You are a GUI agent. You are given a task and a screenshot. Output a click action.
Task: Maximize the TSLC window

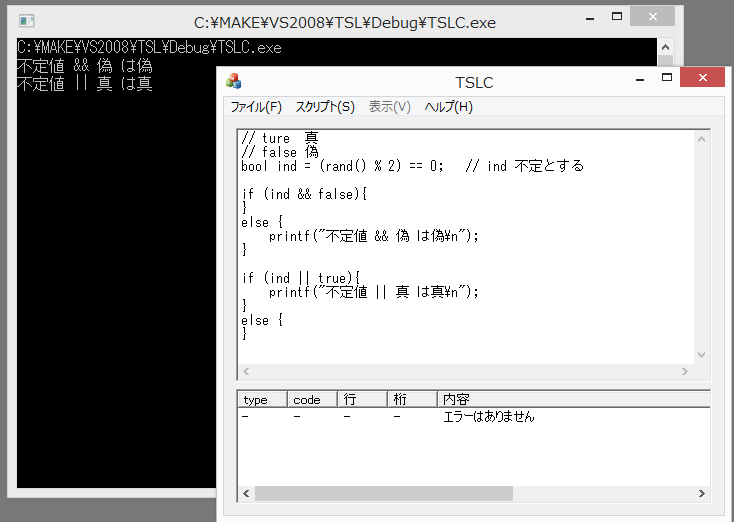[x=667, y=78]
